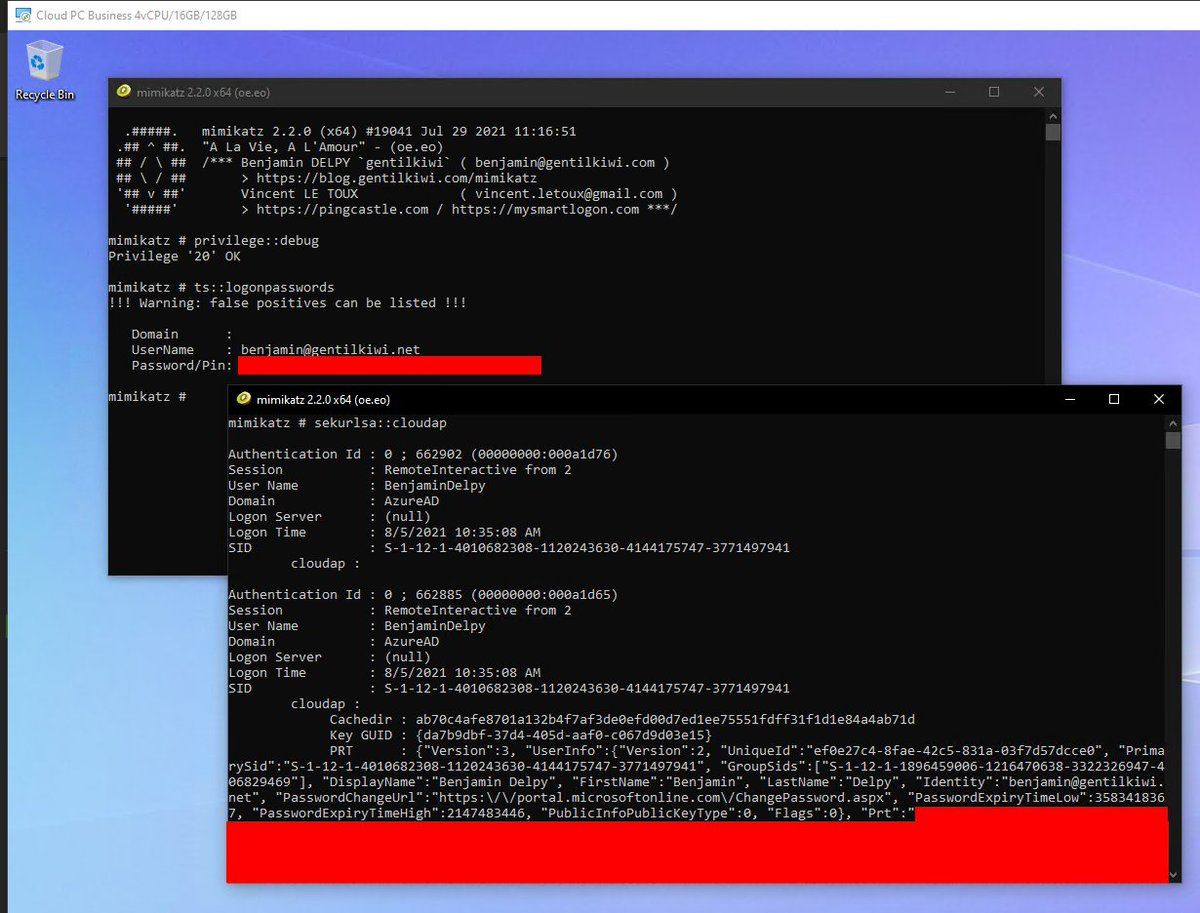Click the 'Key GUID' line
The width and height of the screenshot is (1200, 913).
pyautogui.click(x=520, y=735)
